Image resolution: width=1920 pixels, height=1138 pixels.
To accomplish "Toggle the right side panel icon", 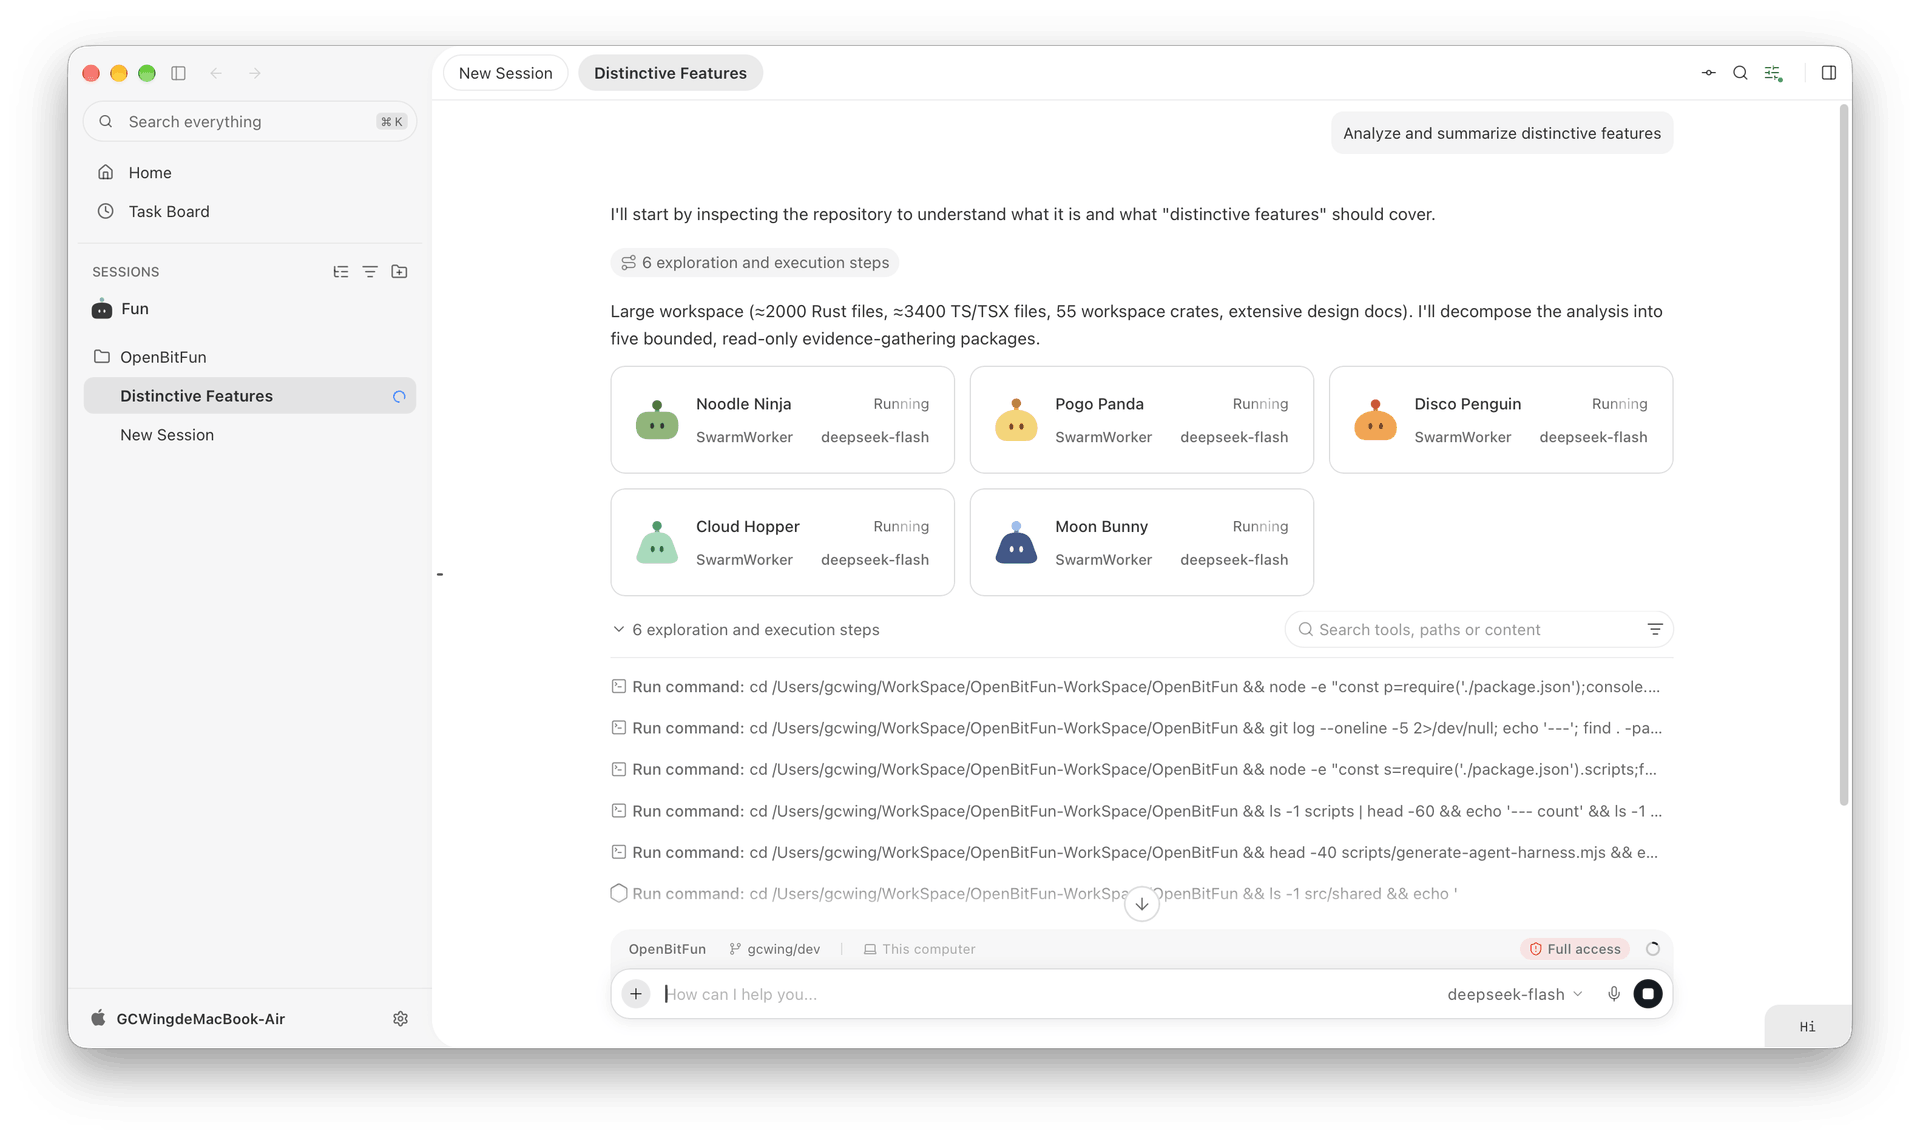I will coord(1829,73).
